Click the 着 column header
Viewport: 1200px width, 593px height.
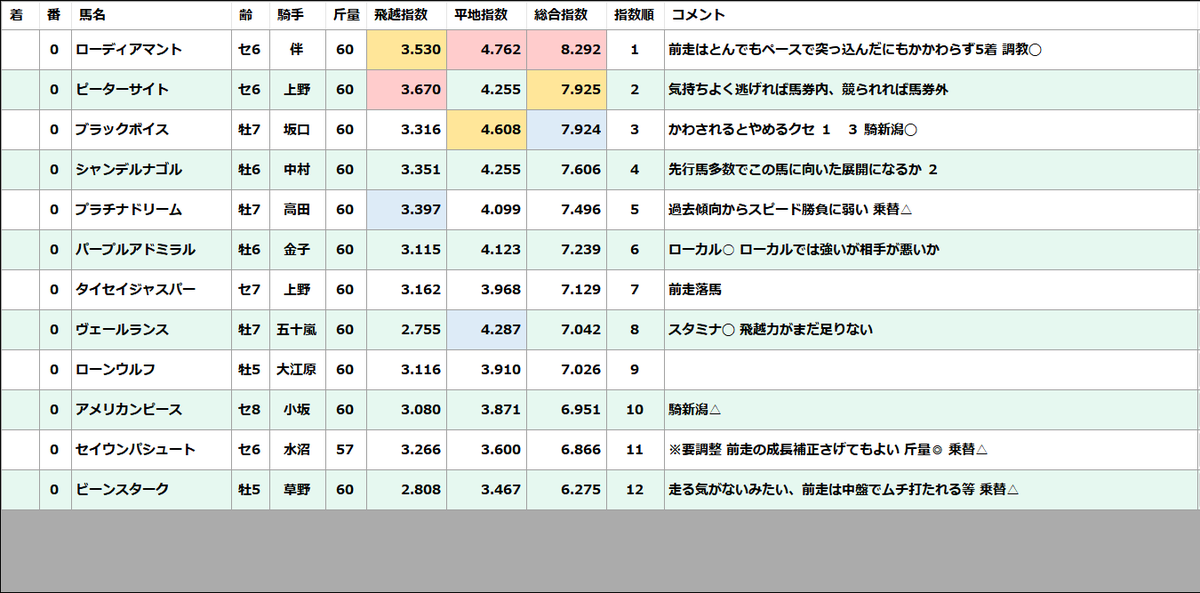(x=20, y=16)
